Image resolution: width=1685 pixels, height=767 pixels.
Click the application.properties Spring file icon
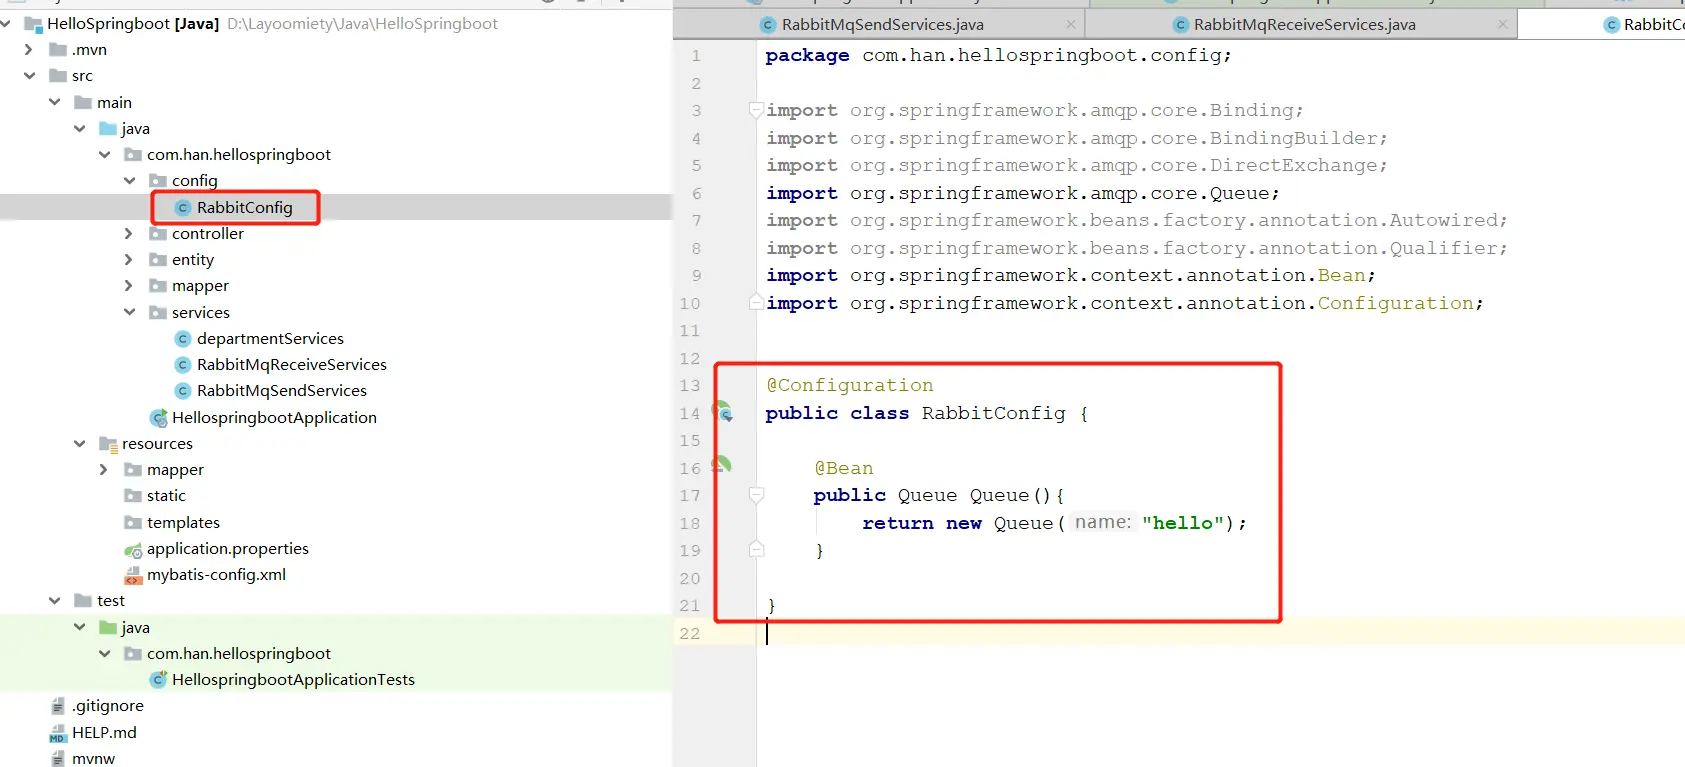click(x=133, y=549)
